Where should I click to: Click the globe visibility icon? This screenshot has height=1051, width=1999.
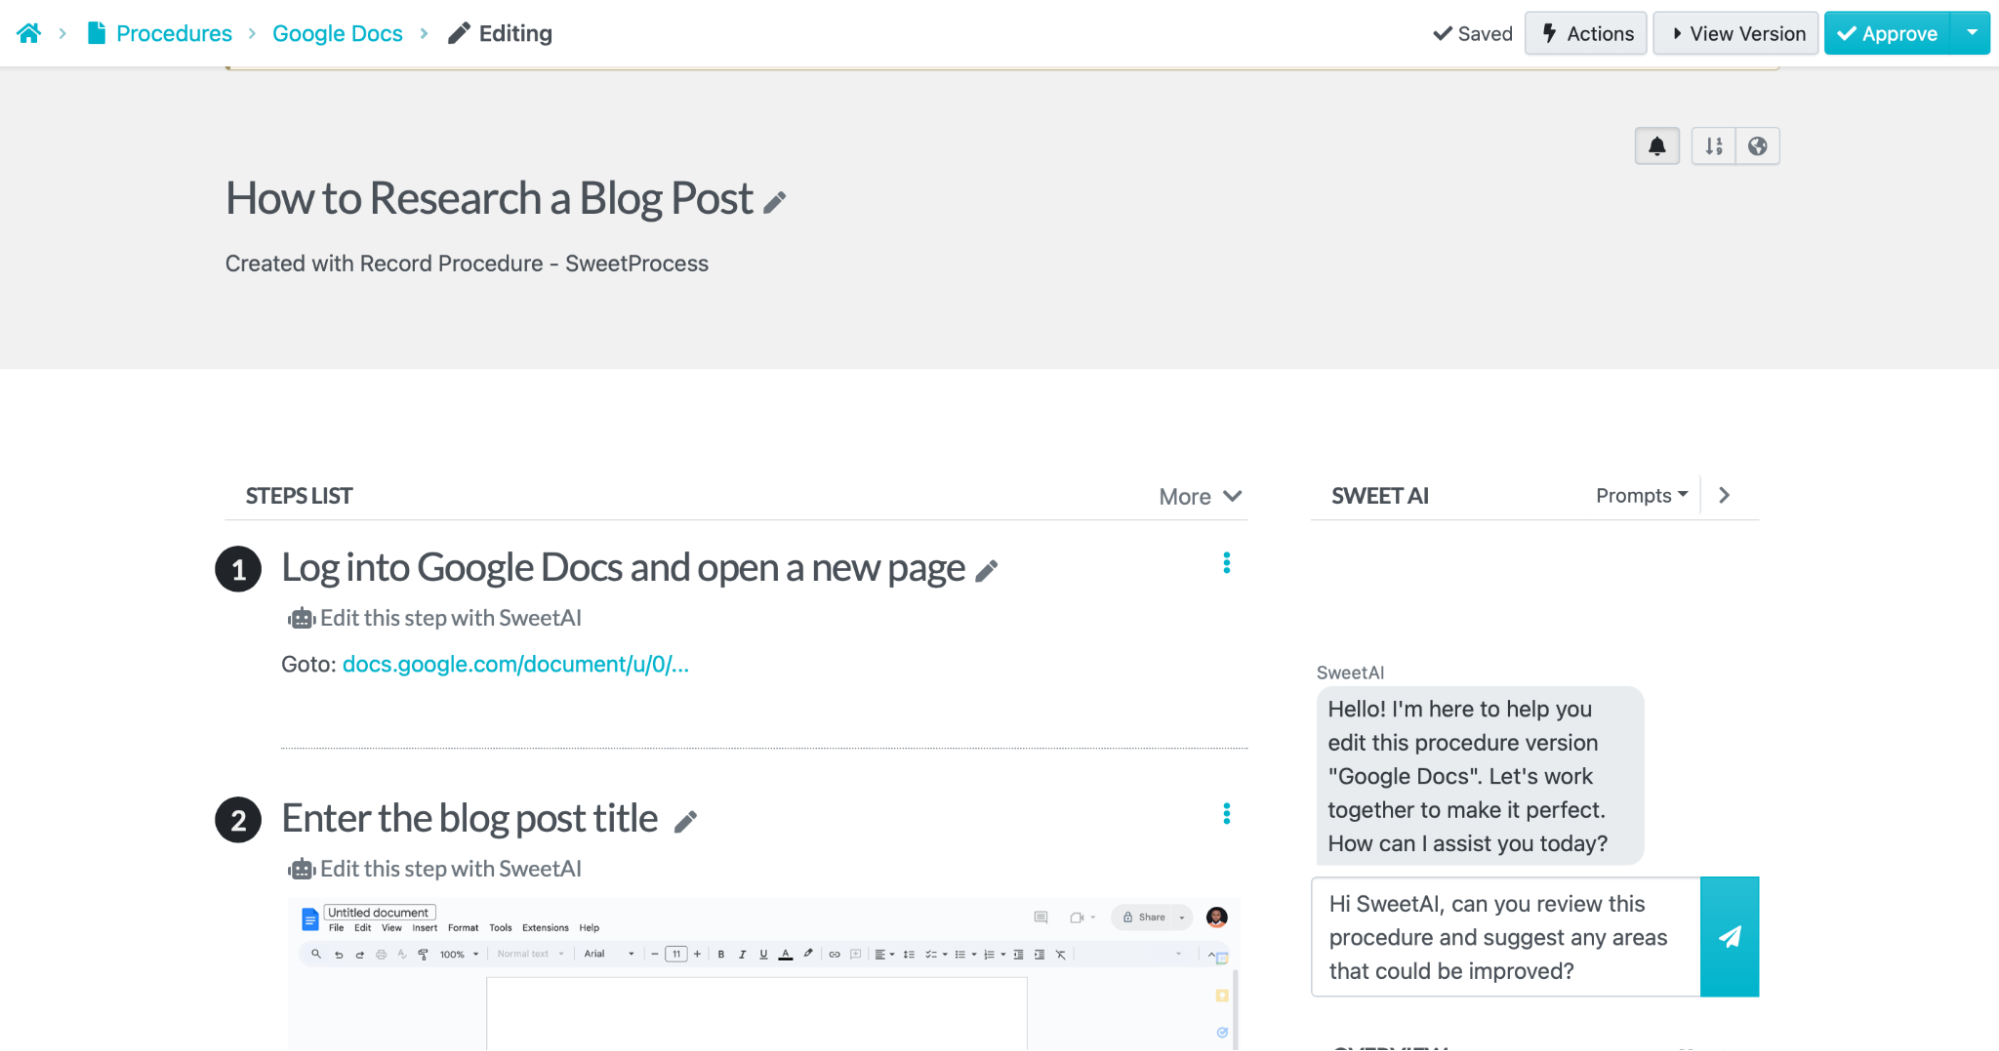click(1757, 146)
